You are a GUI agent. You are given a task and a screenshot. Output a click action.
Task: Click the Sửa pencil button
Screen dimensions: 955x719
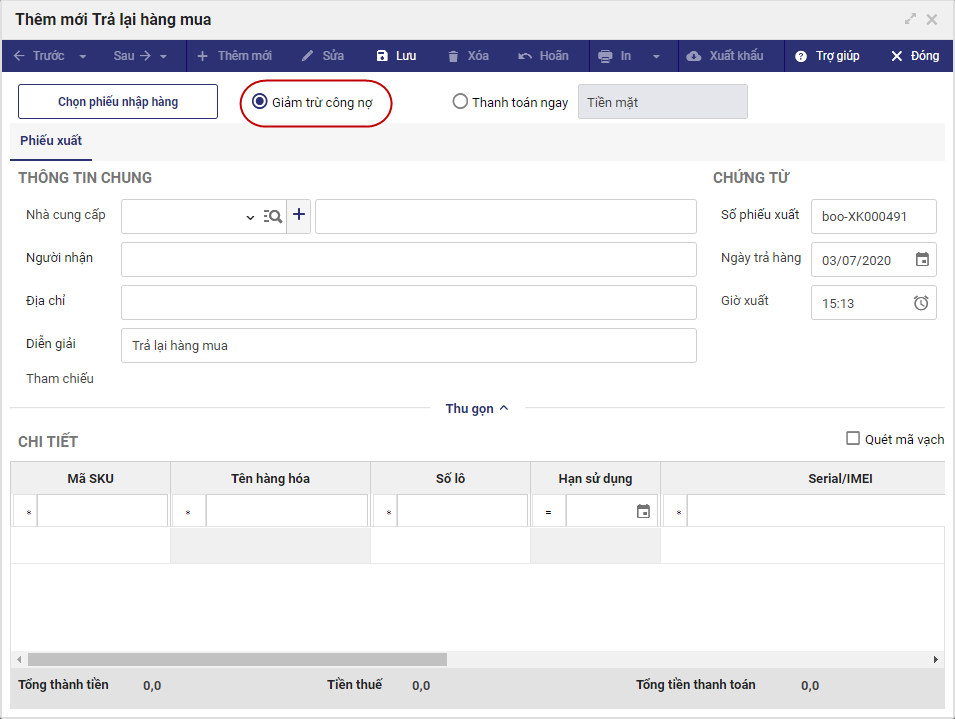point(323,56)
